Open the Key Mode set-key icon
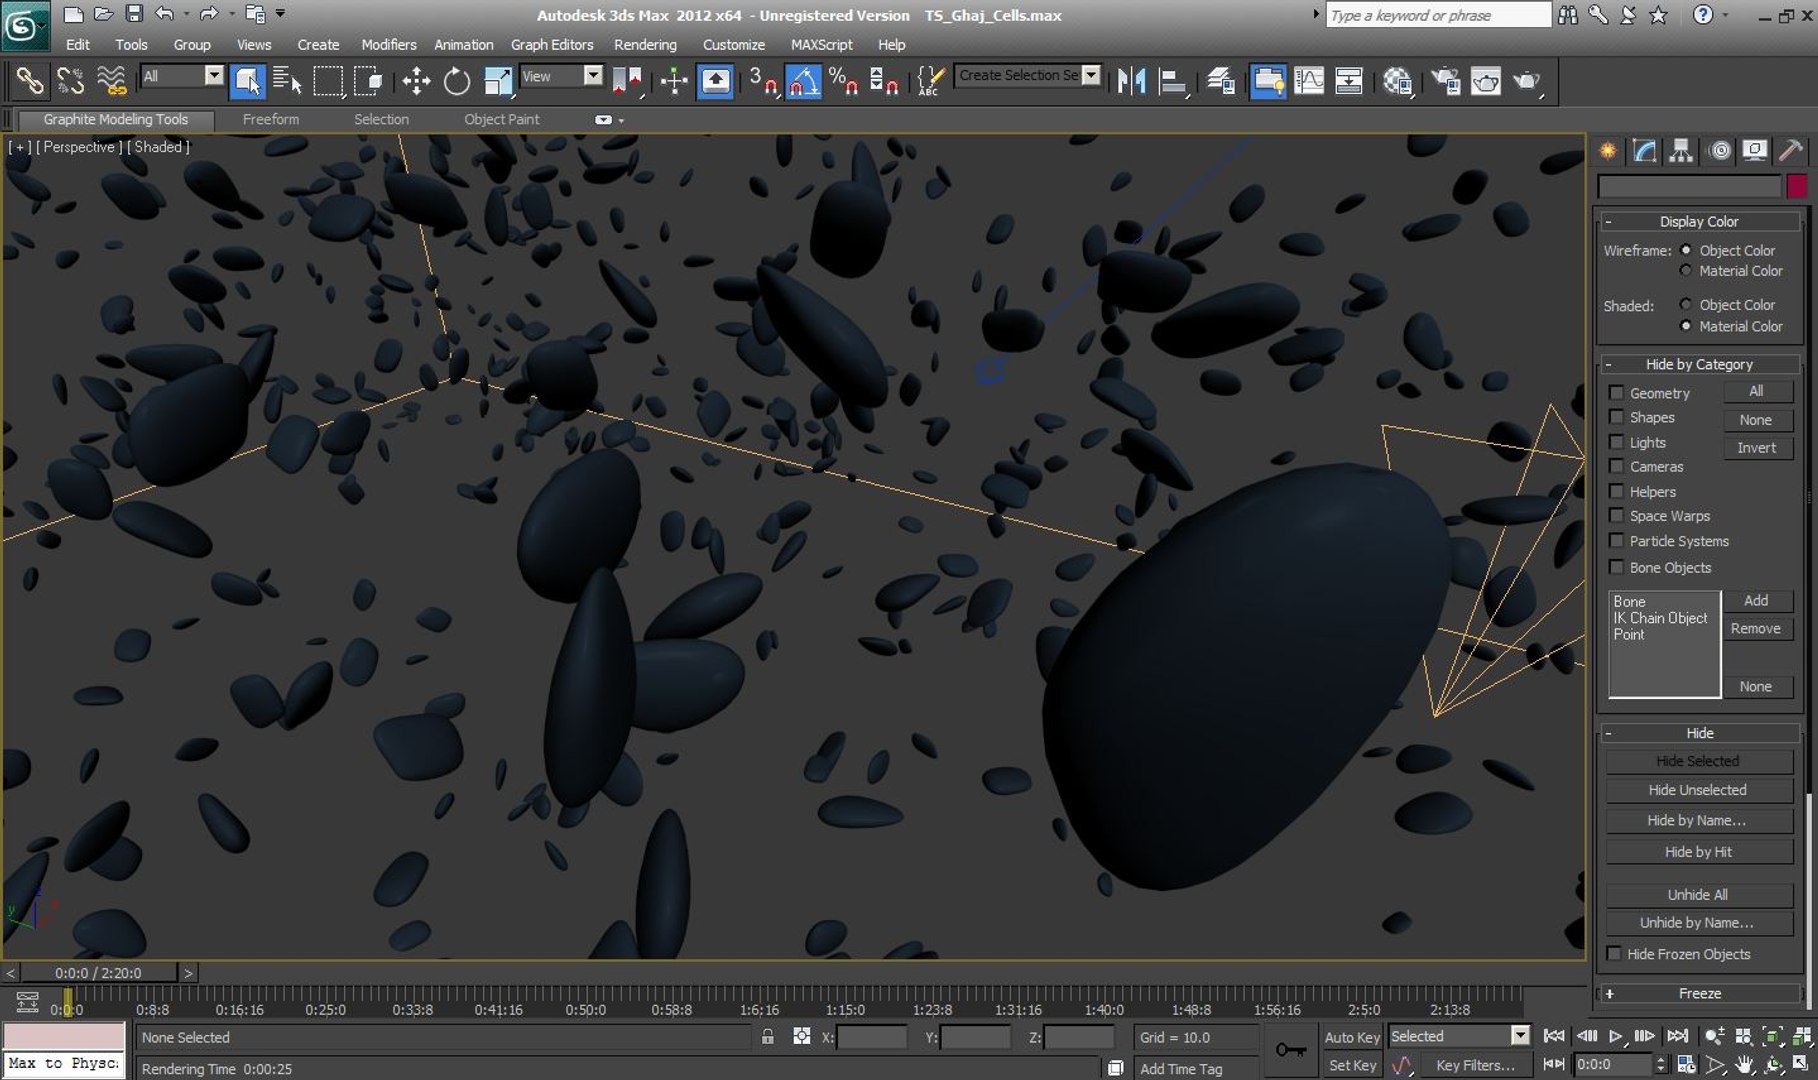The height and width of the screenshot is (1080, 1818). [x=1290, y=1050]
